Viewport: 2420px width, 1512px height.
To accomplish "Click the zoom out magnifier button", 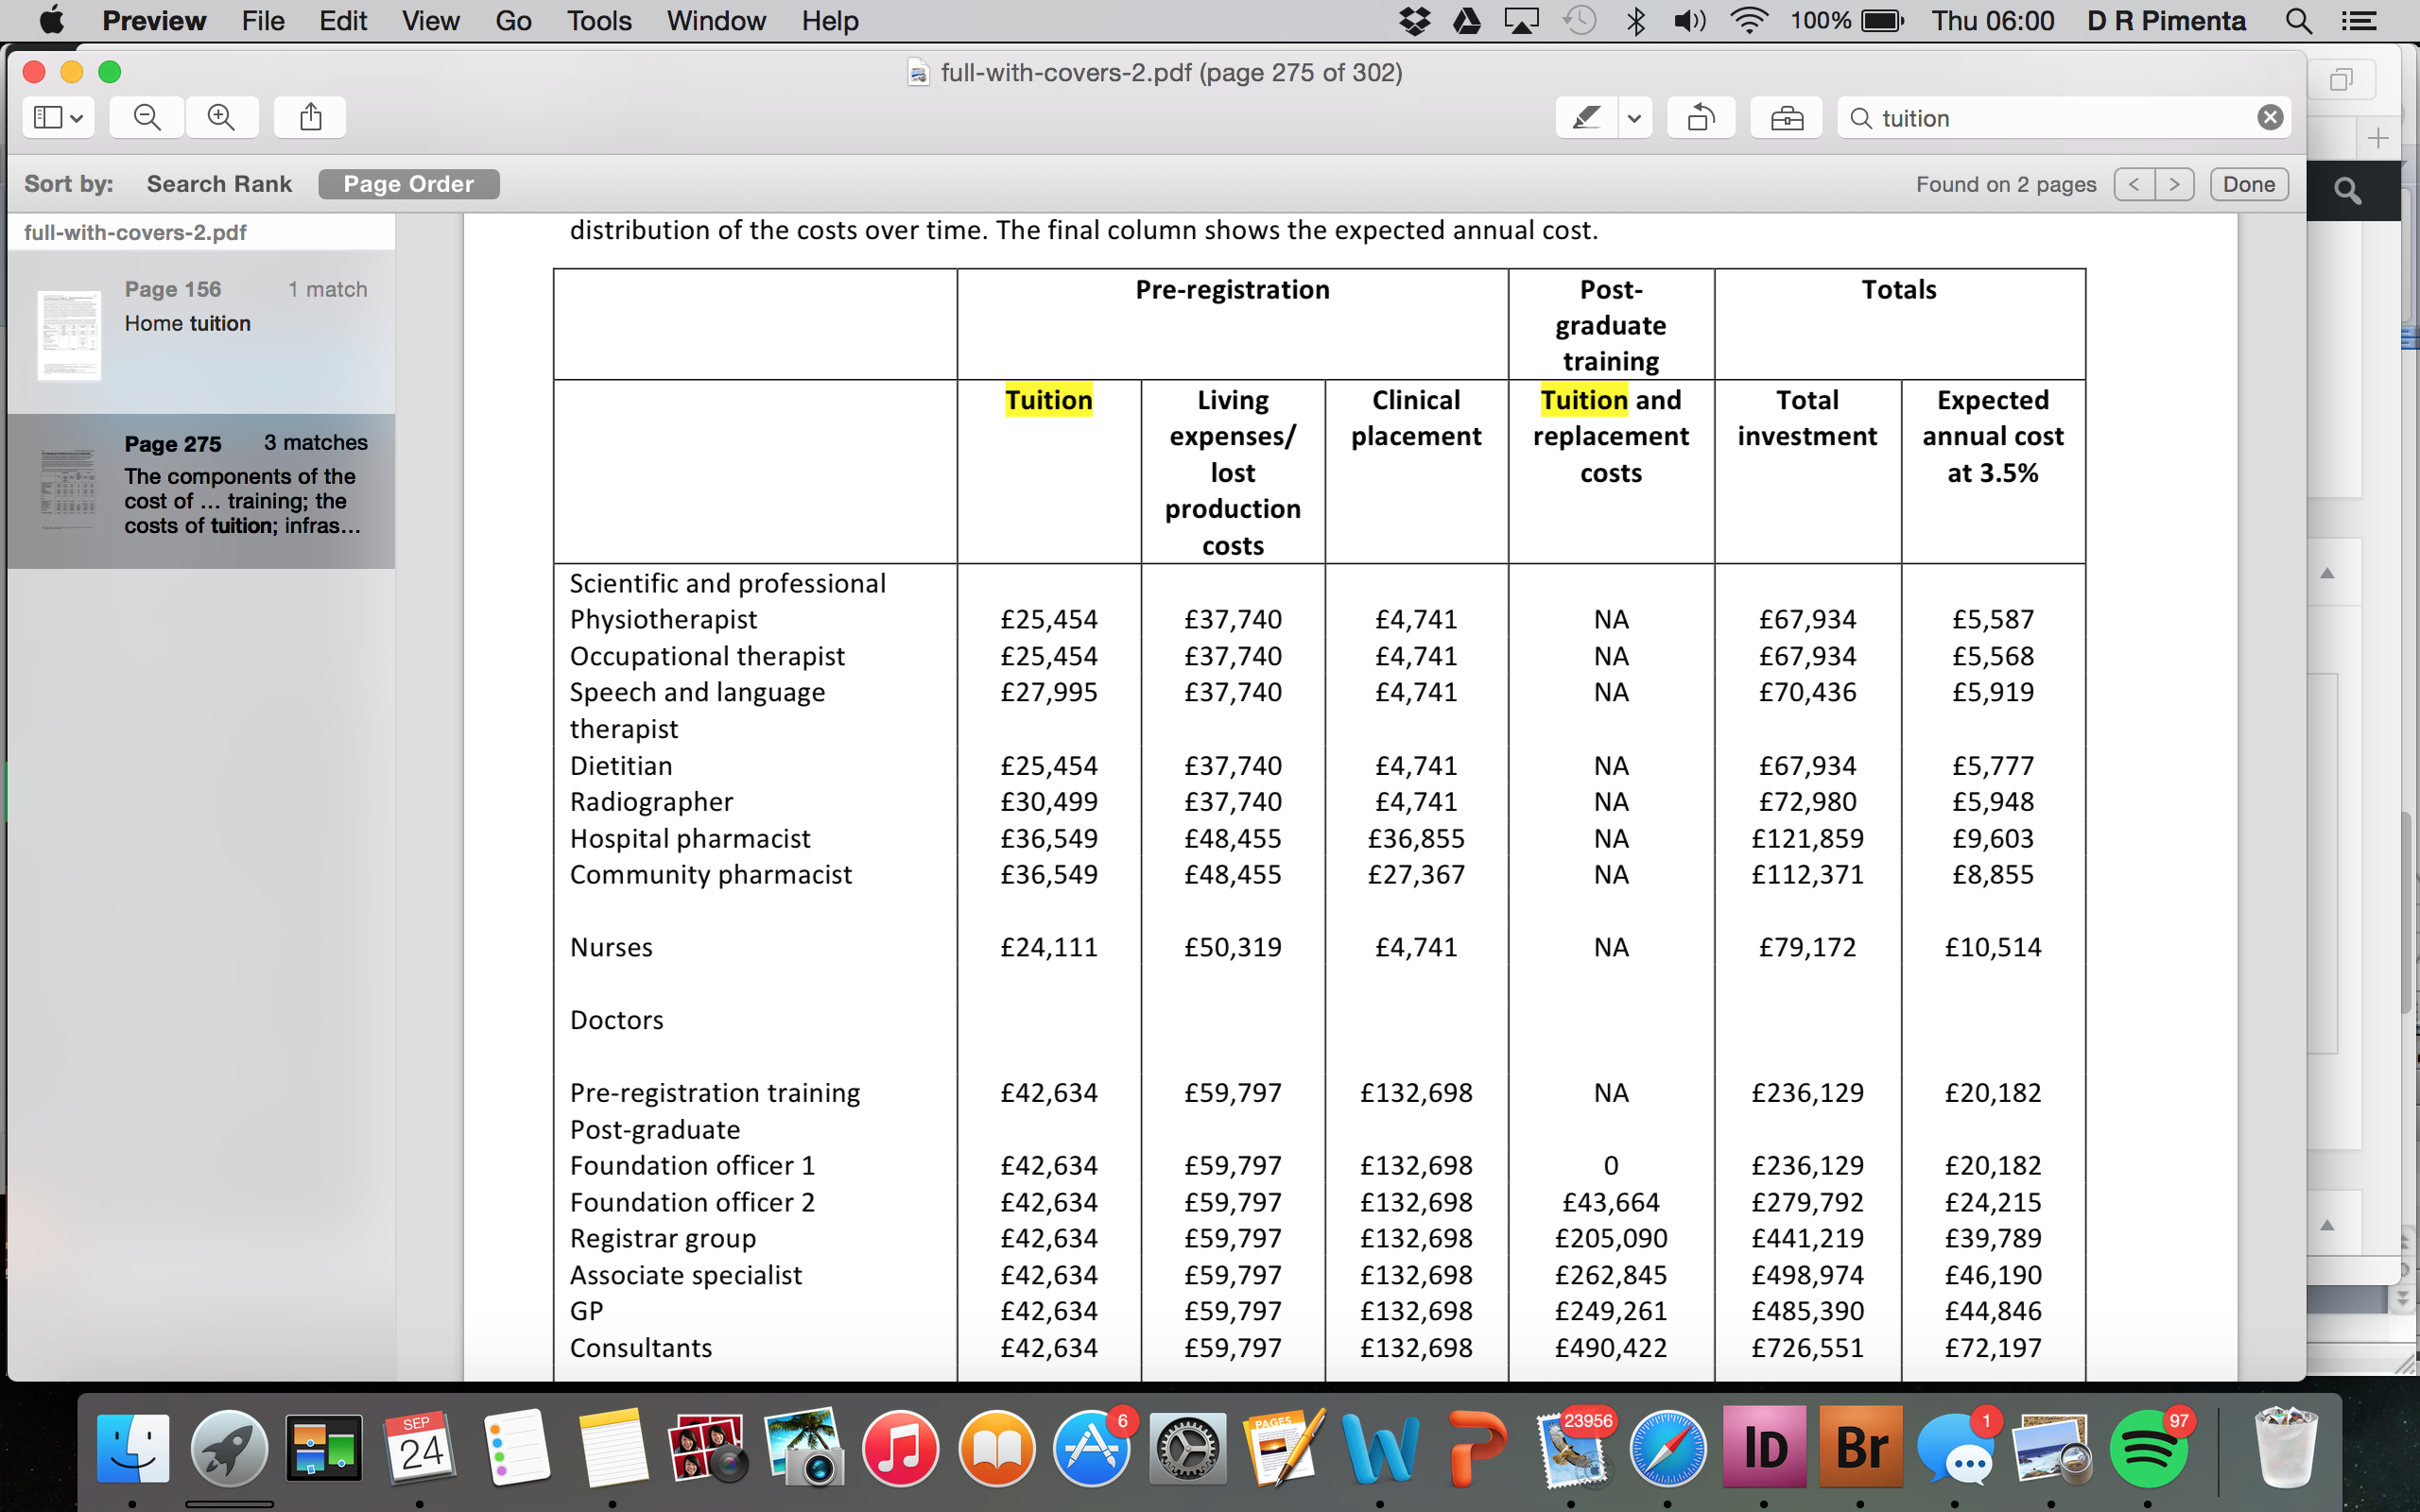I will [147, 118].
